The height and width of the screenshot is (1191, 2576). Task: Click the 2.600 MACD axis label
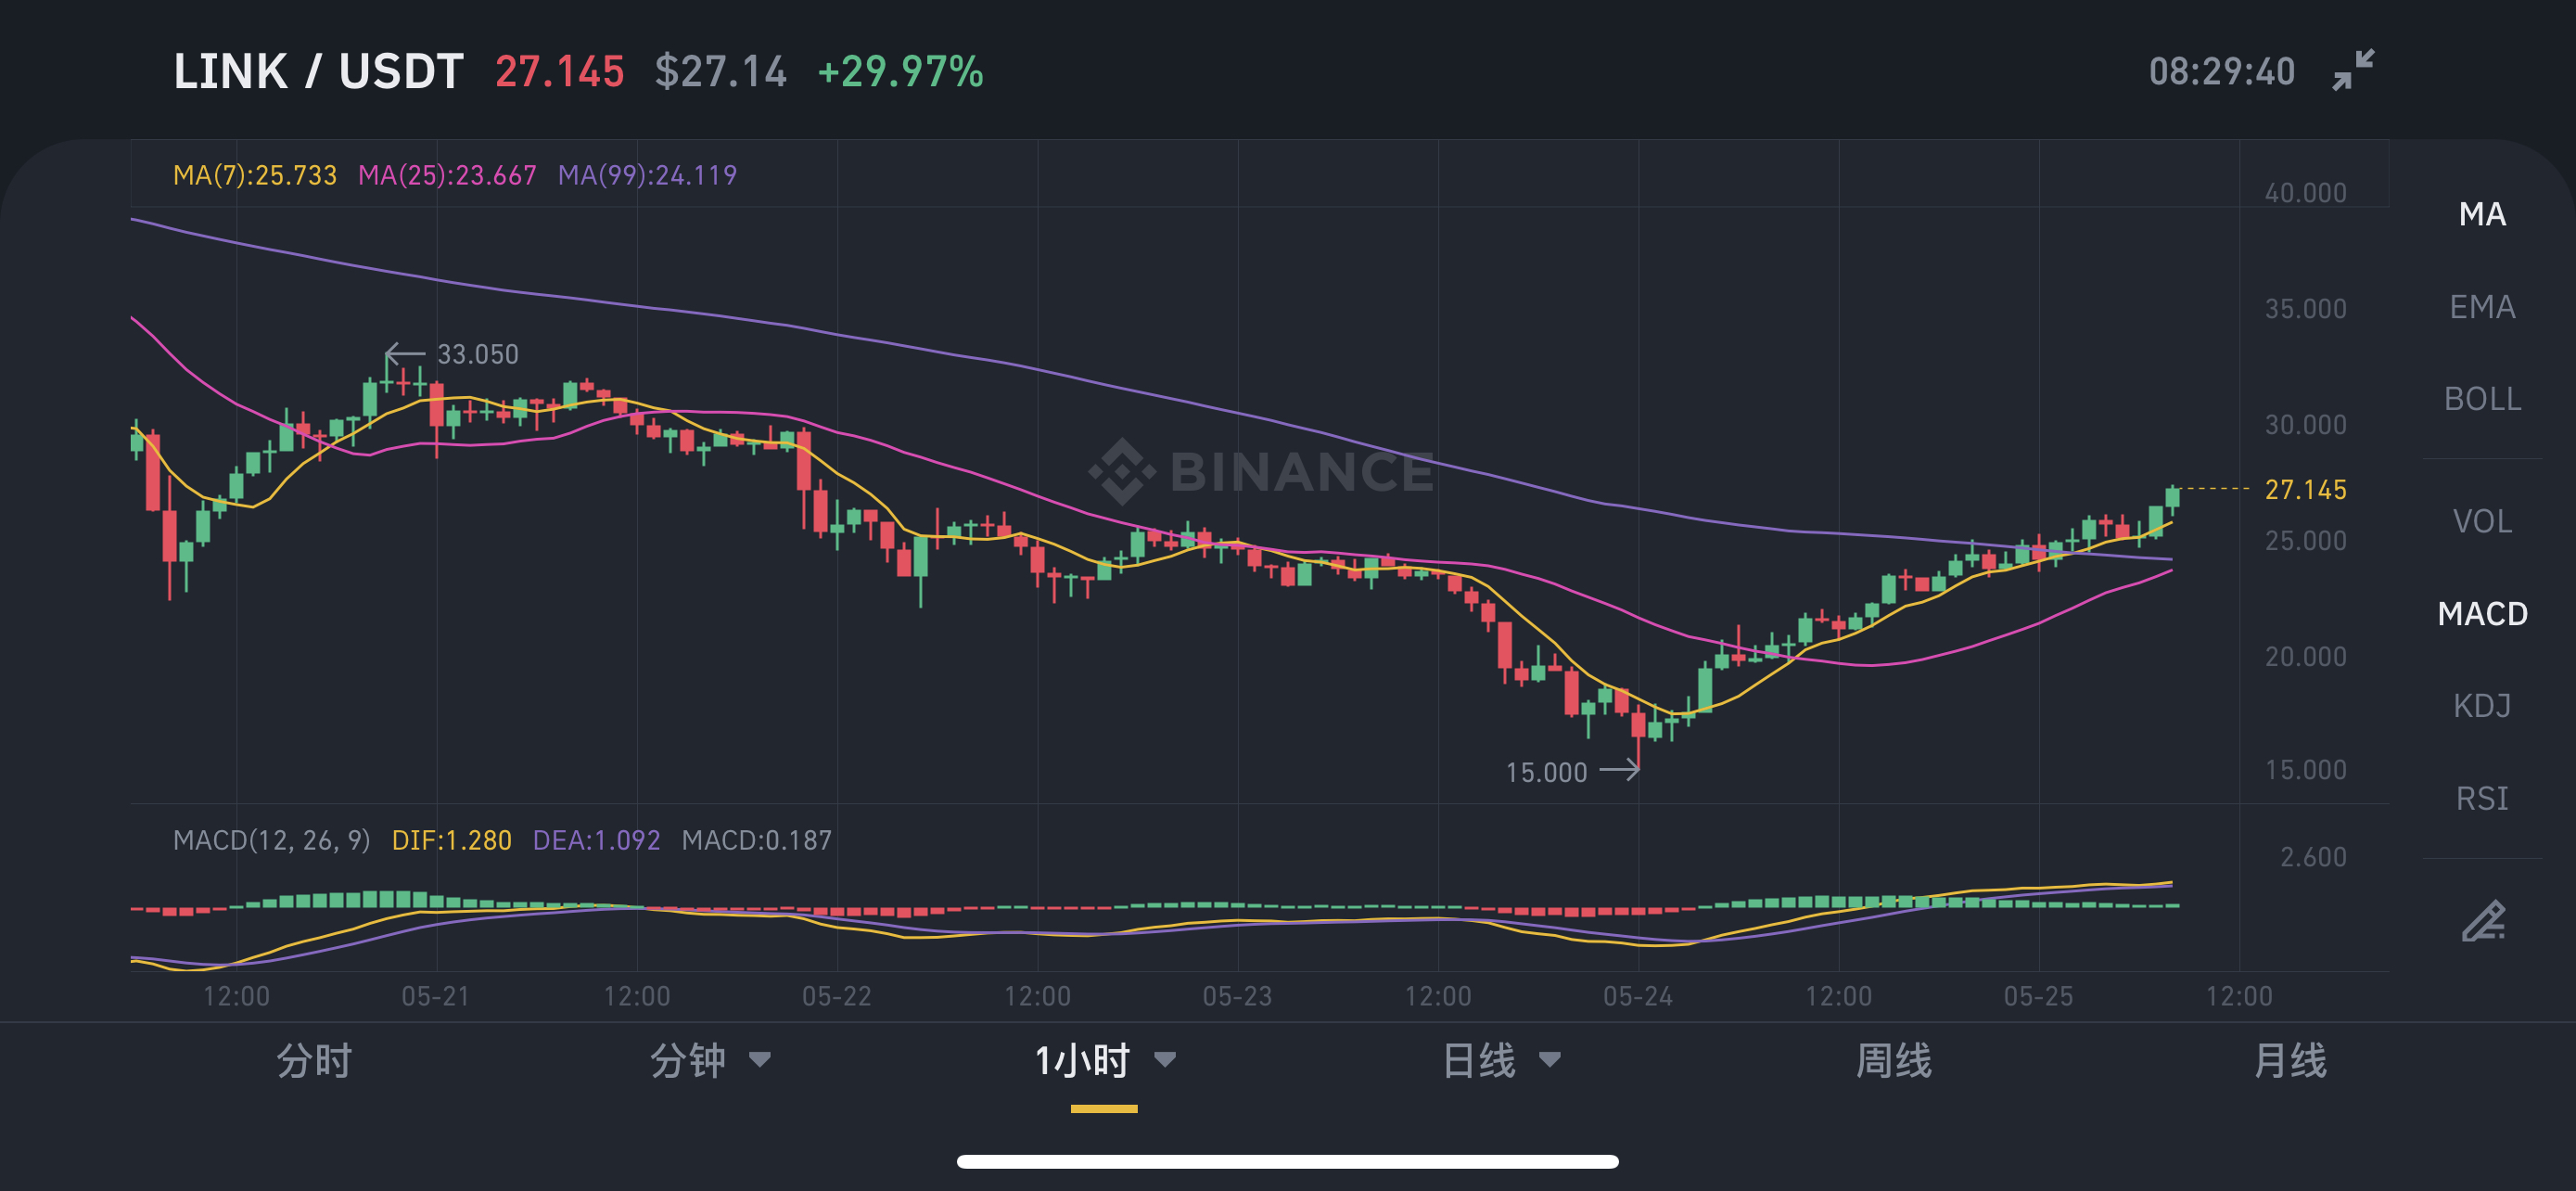2313,857
